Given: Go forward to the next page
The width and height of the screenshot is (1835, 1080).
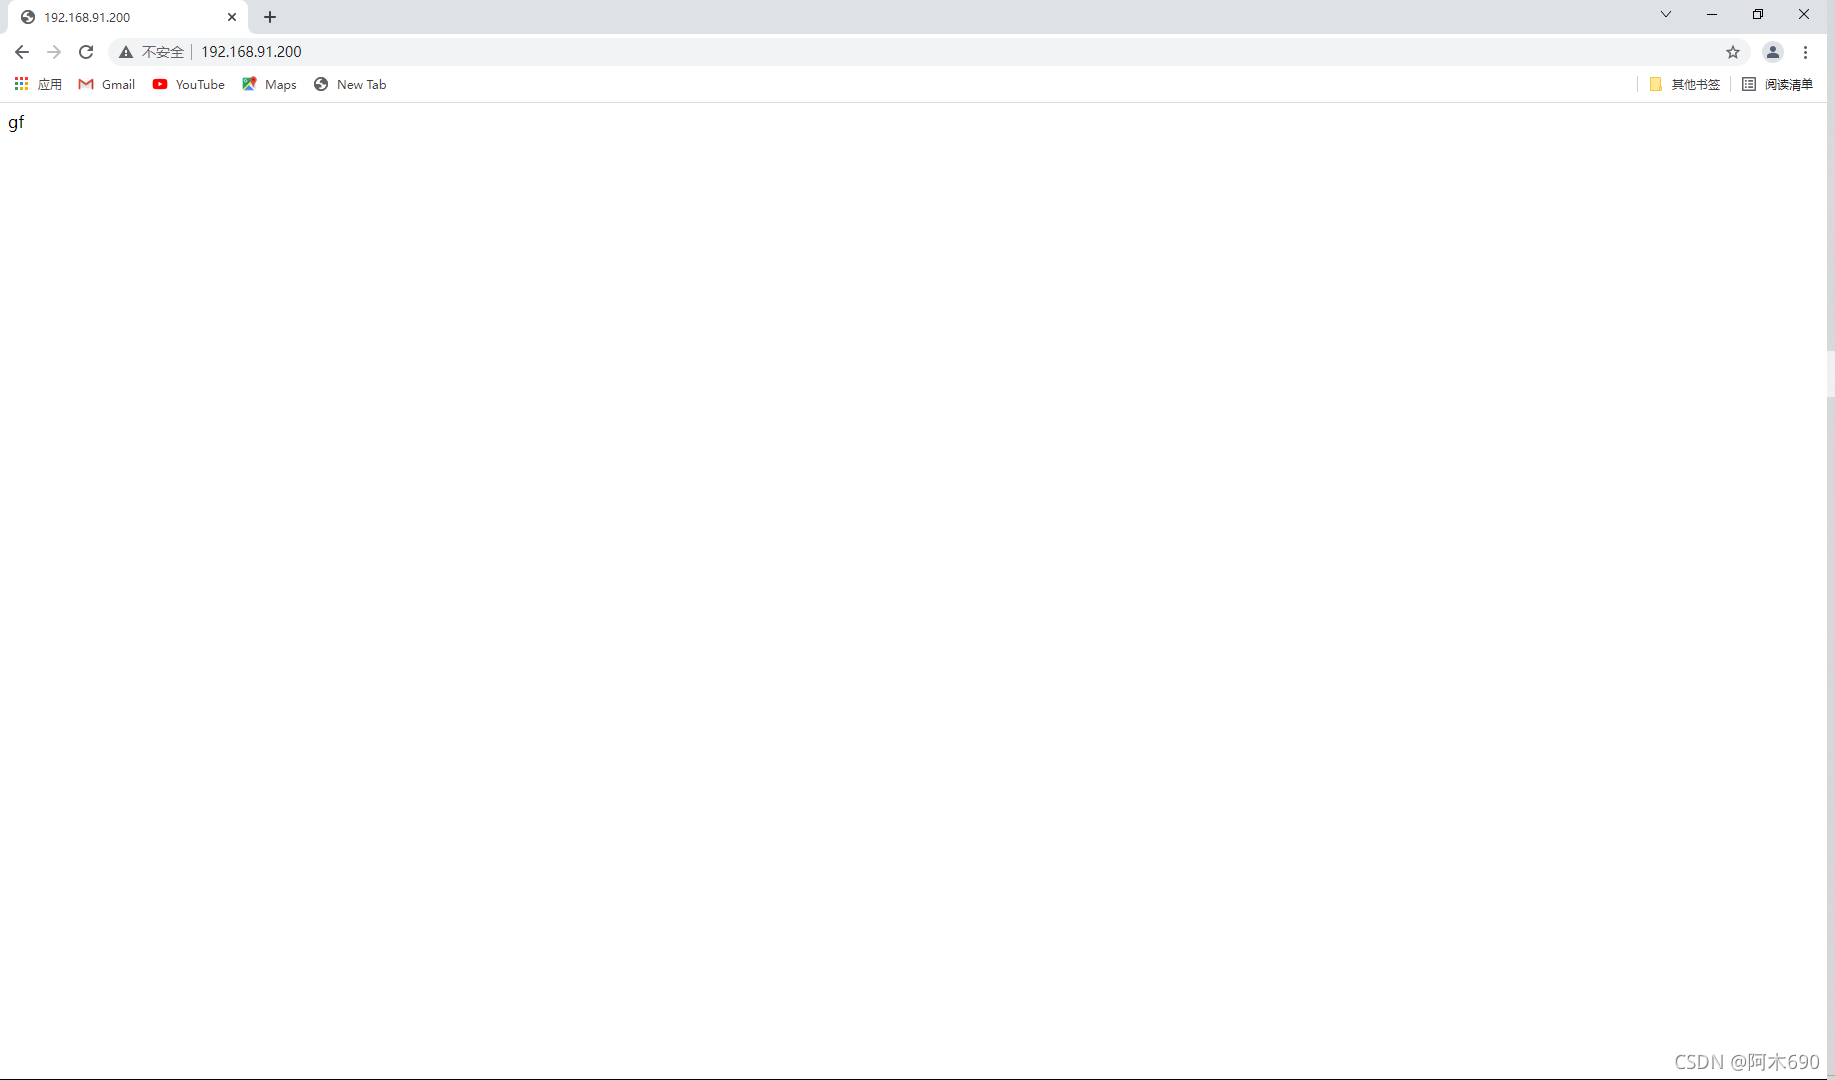Looking at the screenshot, I should point(54,52).
